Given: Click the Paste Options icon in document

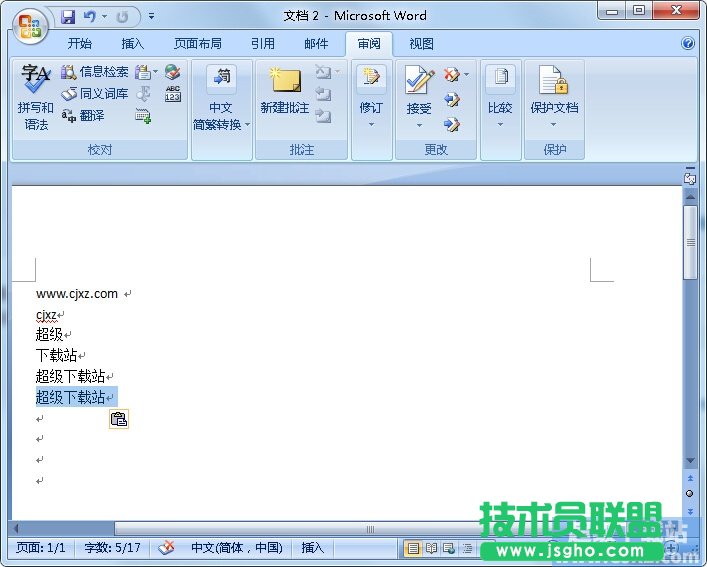Looking at the screenshot, I should coord(118,419).
